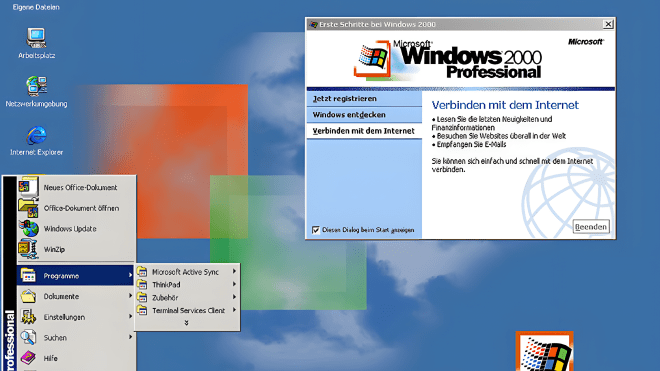Click the Windows Update globe icon
Screen dimensions: 660x371
[x=28, y=229]
